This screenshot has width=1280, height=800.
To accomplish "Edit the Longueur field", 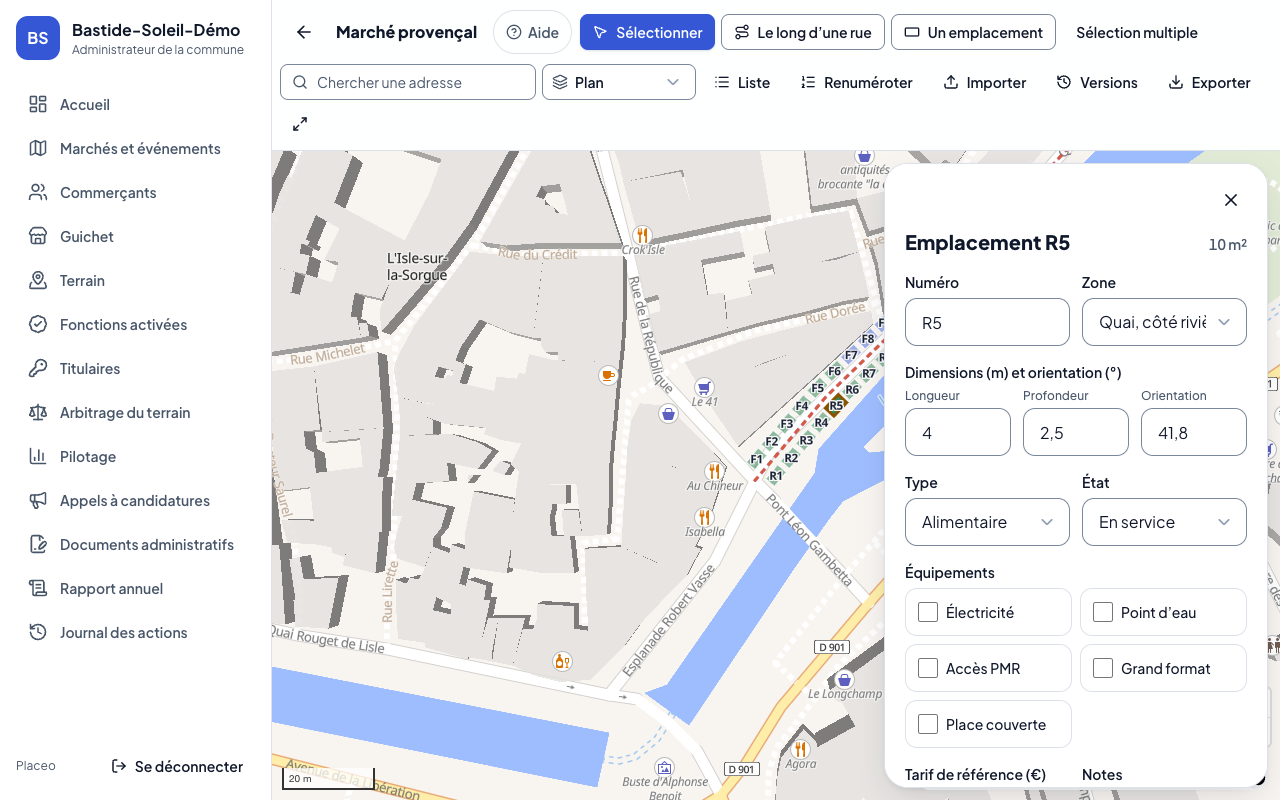I will 958,432.
